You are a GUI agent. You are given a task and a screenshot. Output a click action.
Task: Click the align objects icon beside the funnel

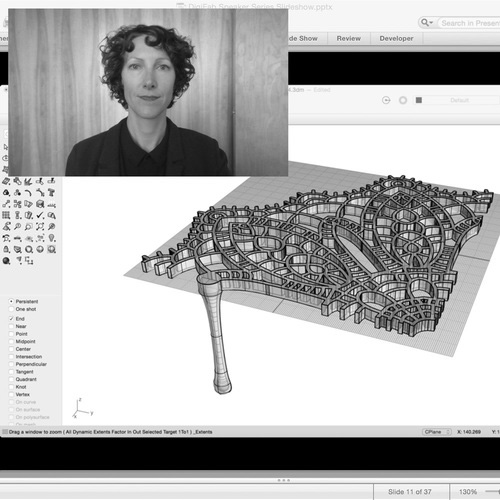coord(29,260)
